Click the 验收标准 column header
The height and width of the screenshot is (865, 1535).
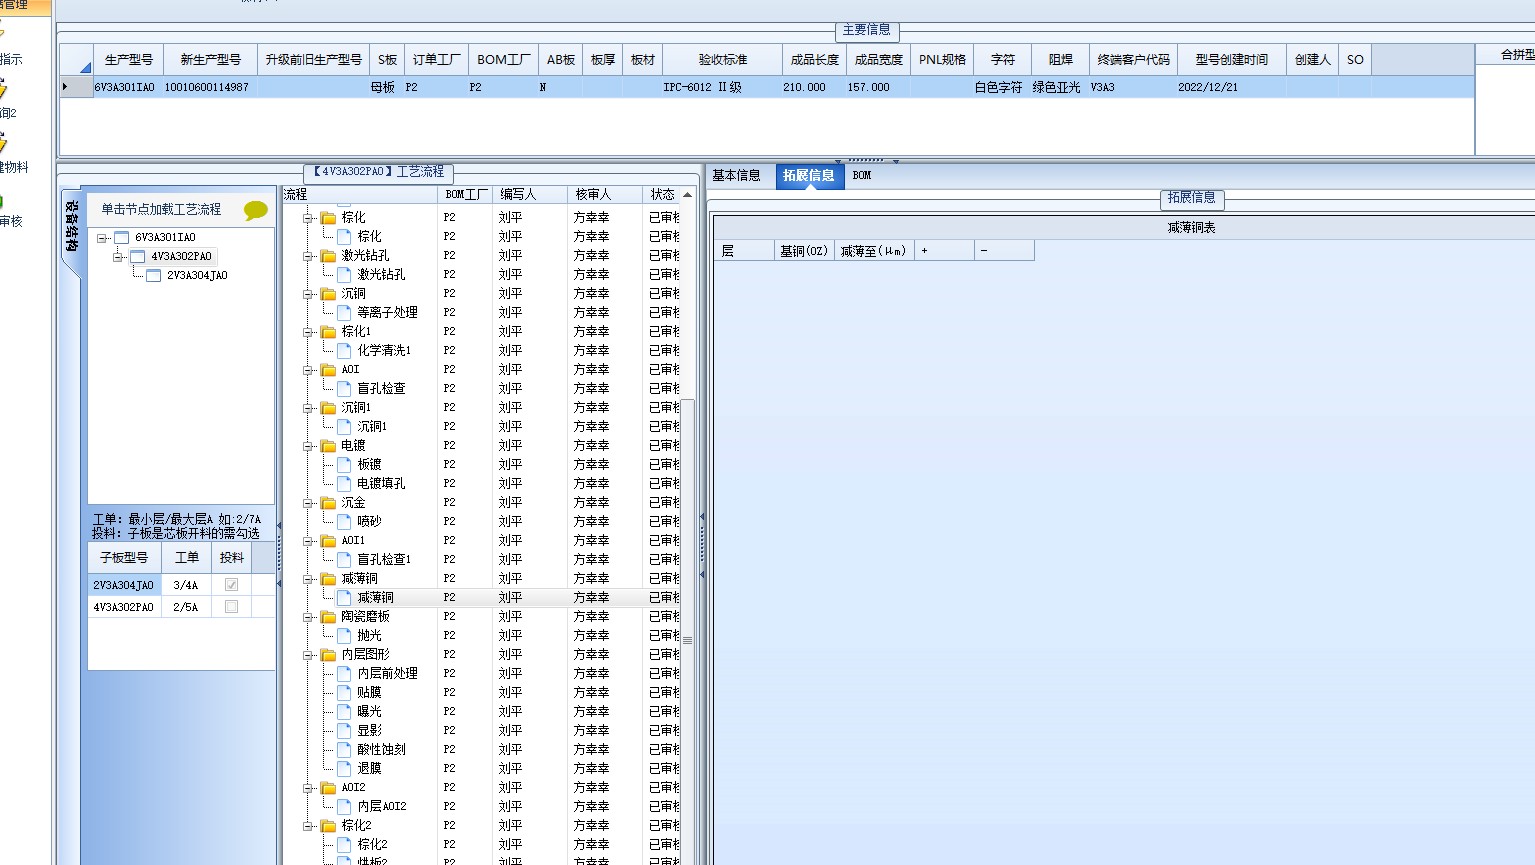coord(723,60)
